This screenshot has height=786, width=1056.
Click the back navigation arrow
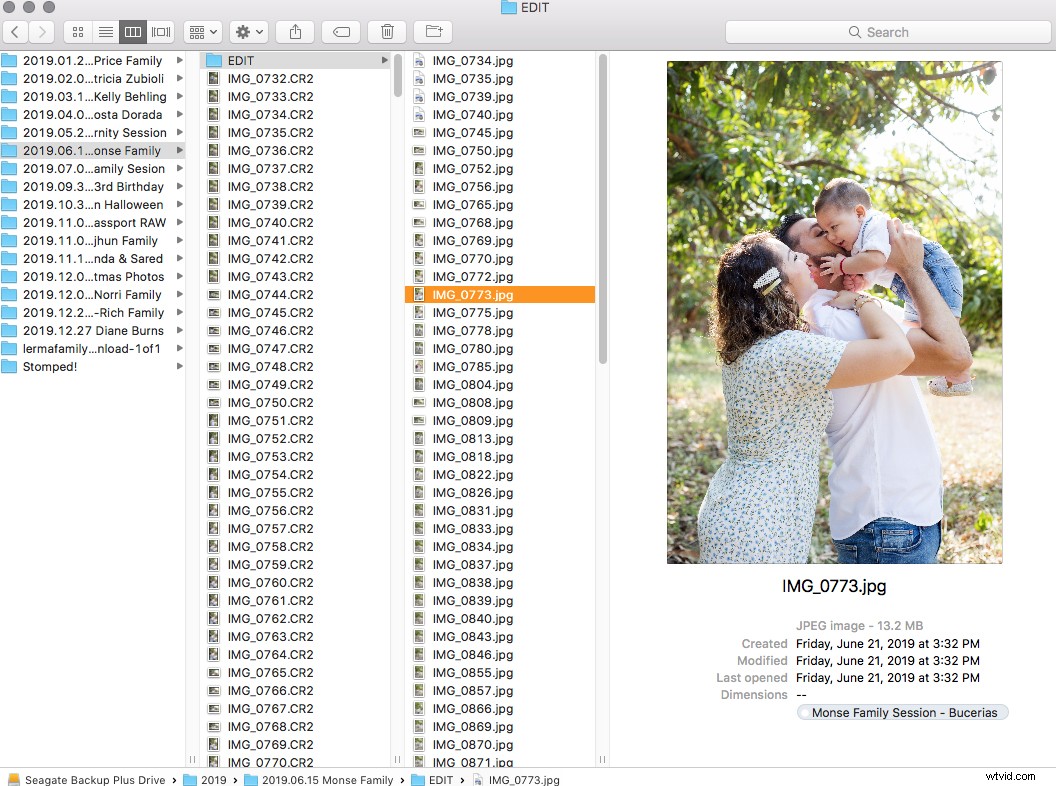click(x=15, y=31)
